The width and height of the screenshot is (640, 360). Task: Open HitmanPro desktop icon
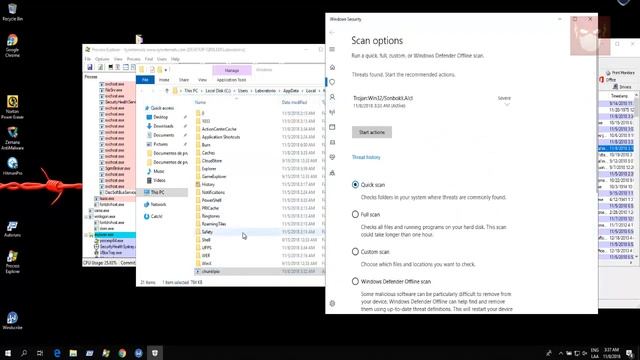pos(12,166)
